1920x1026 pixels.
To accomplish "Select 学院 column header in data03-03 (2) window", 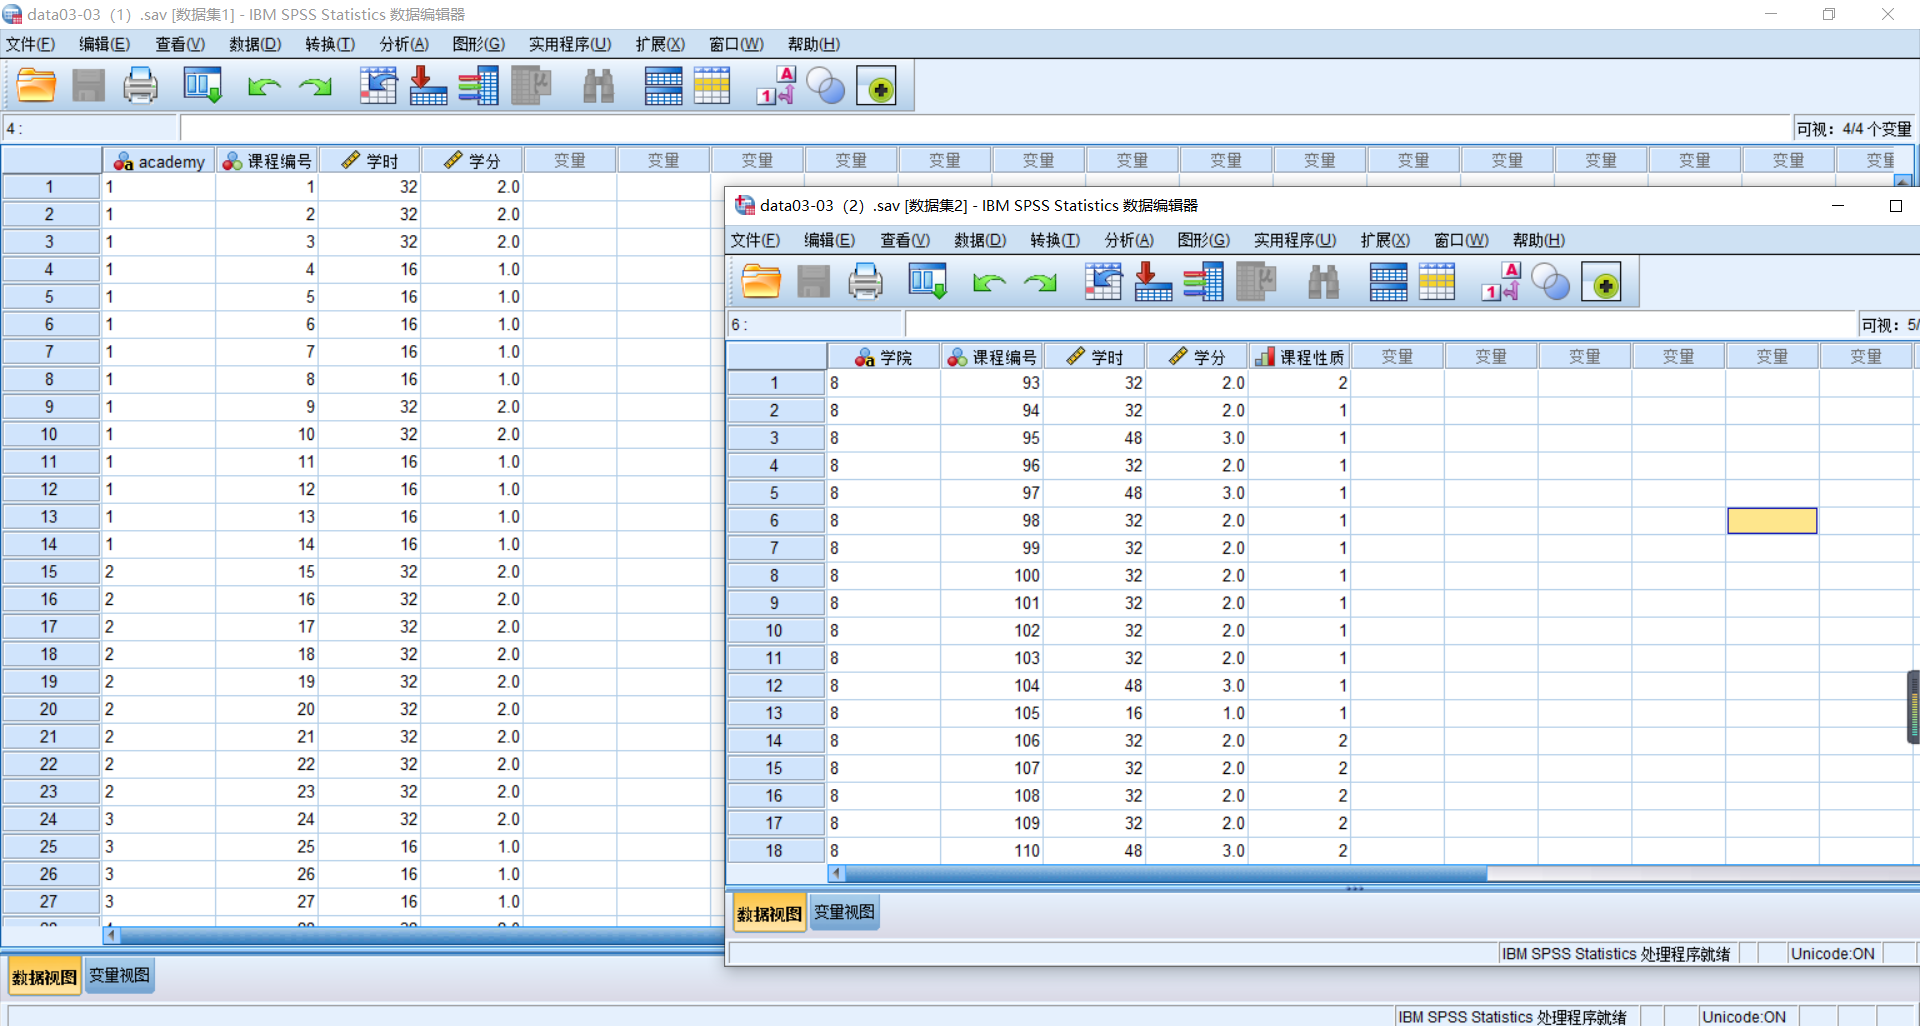I will [884, 357].
